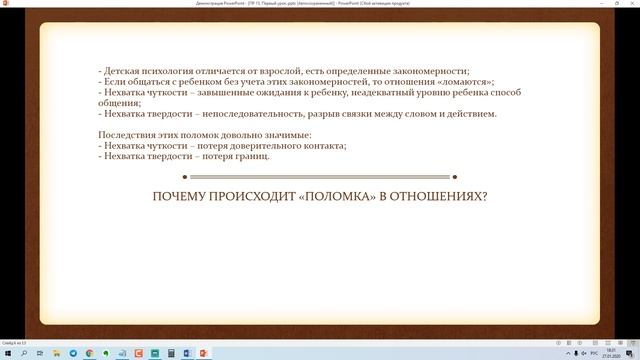Screen dimensions: 640x360
Task: Show hidden system tray icons
Action: pyautogui.click(x=568, y=353)
